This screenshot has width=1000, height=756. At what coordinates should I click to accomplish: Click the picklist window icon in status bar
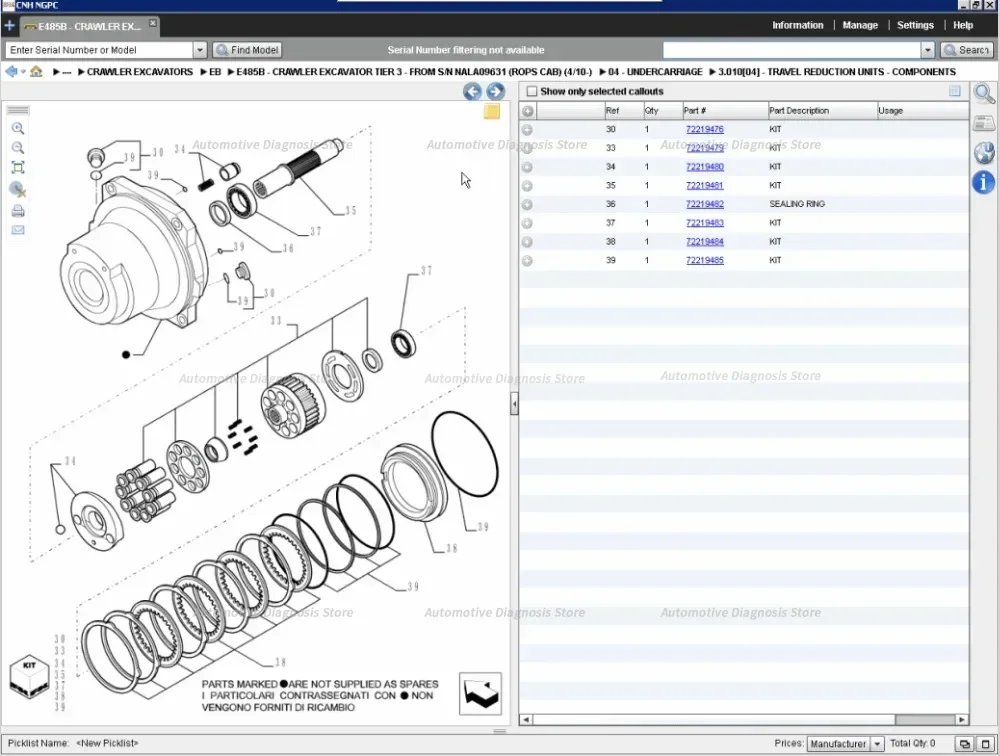point(964,744)
